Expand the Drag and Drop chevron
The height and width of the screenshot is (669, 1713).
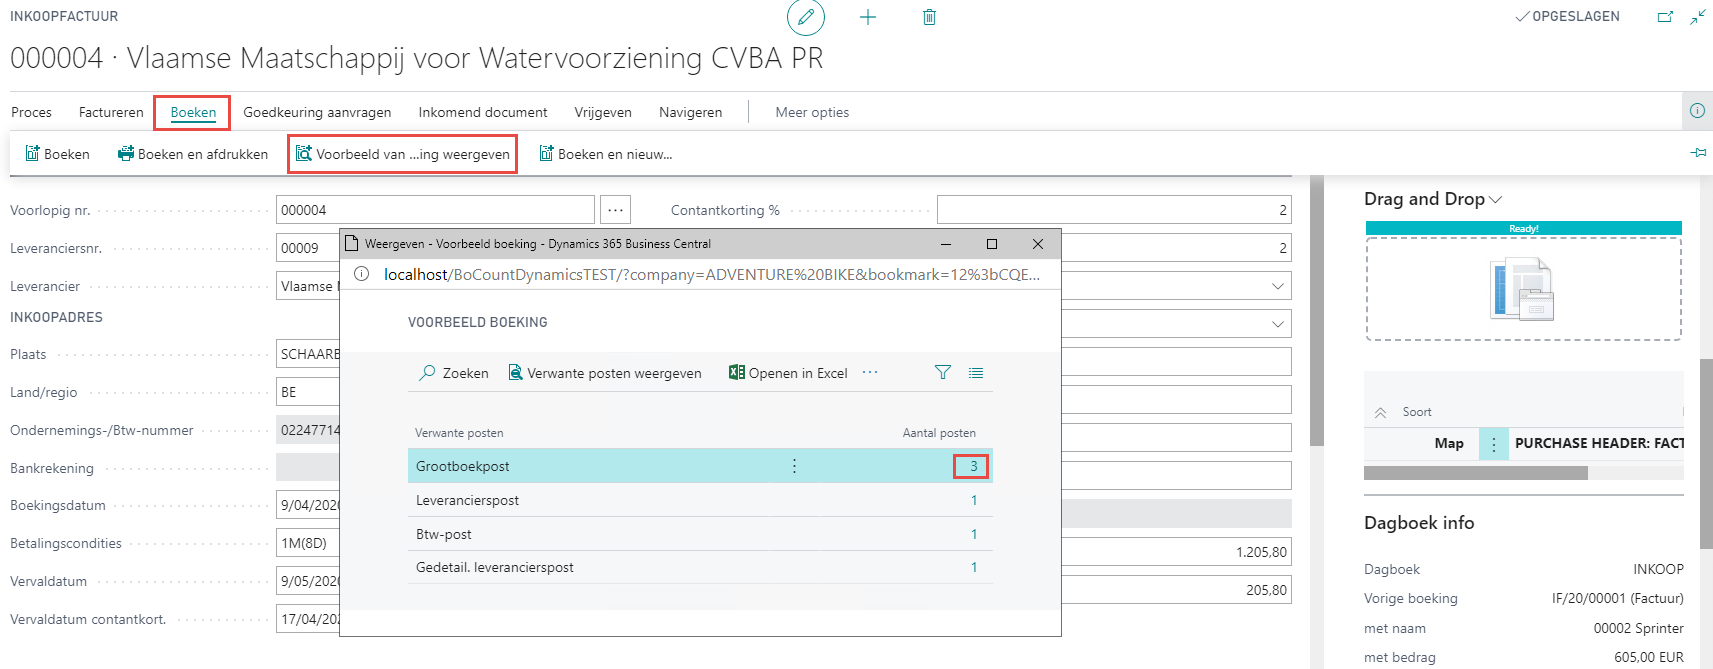[1496, 200]
